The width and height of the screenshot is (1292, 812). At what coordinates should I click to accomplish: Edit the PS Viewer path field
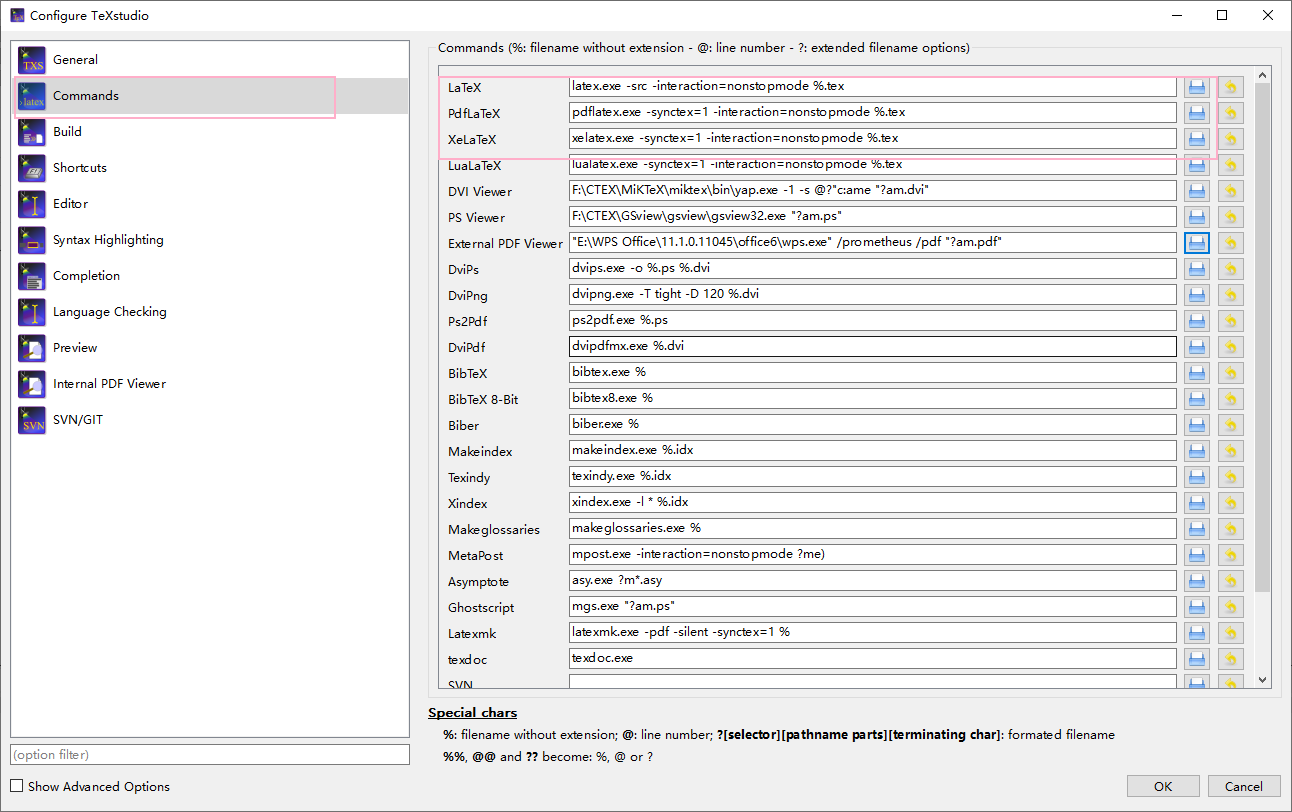873,217
